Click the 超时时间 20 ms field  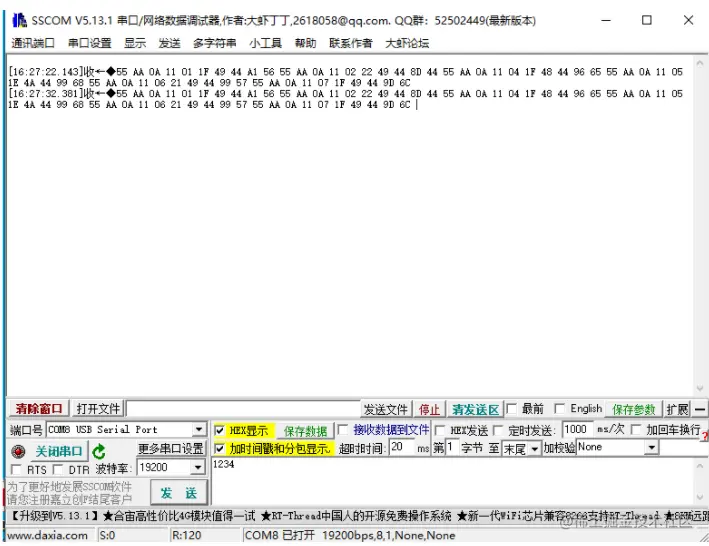tap(402, 447)
